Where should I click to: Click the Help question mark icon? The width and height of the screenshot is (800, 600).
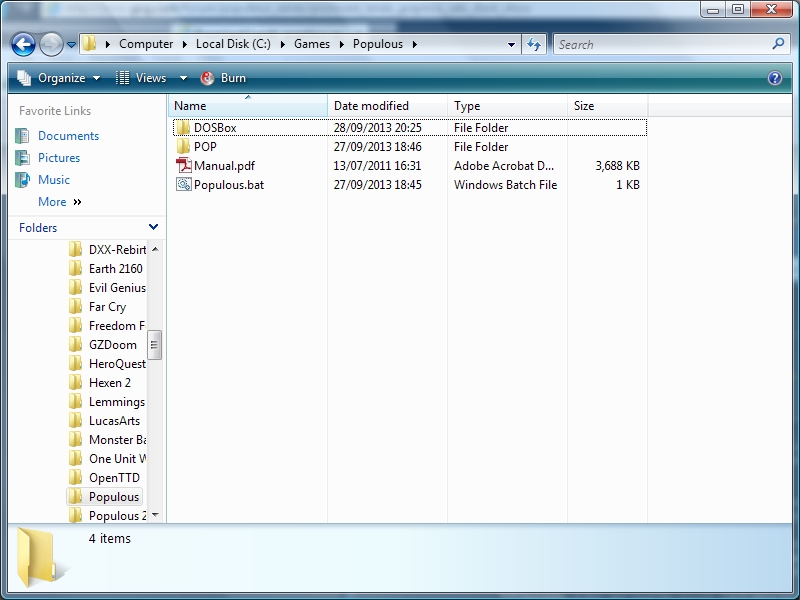774,78
